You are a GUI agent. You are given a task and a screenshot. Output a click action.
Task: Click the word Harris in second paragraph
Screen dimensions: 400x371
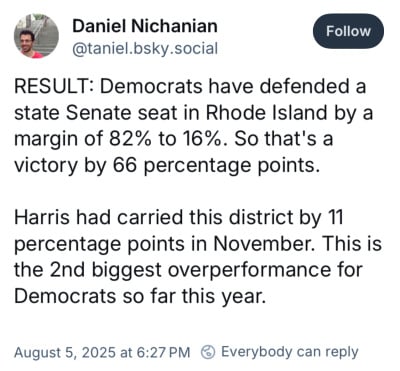coord(42,217)
